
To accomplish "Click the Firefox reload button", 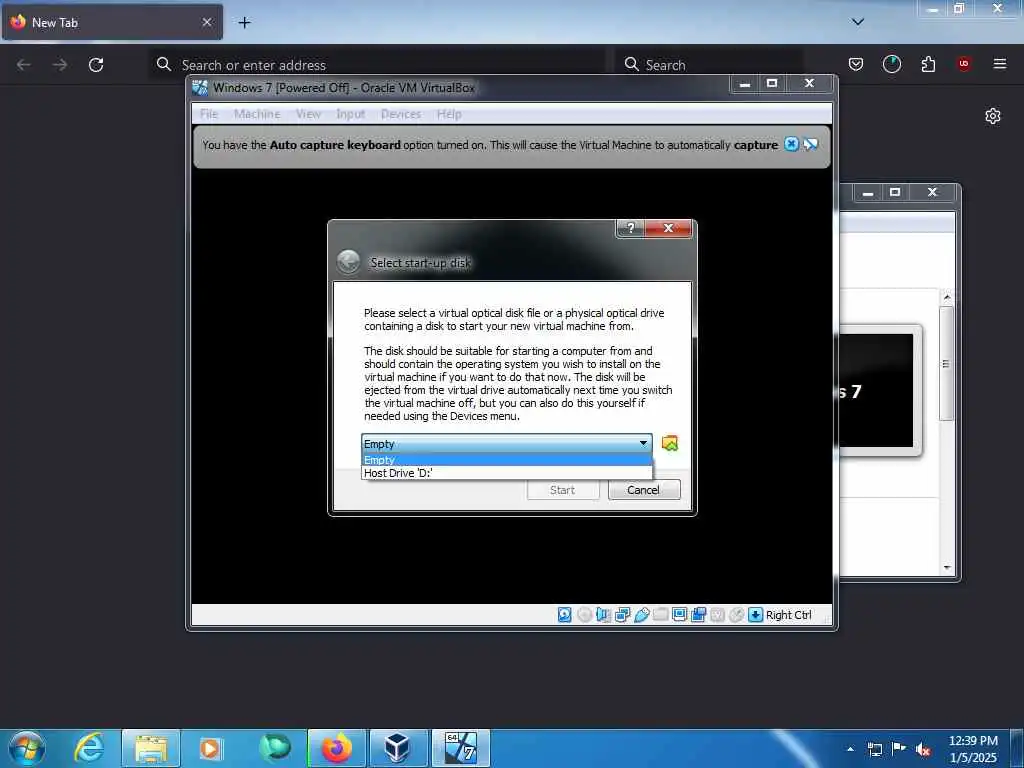I will pyautogui.click(x=96, y=65).
